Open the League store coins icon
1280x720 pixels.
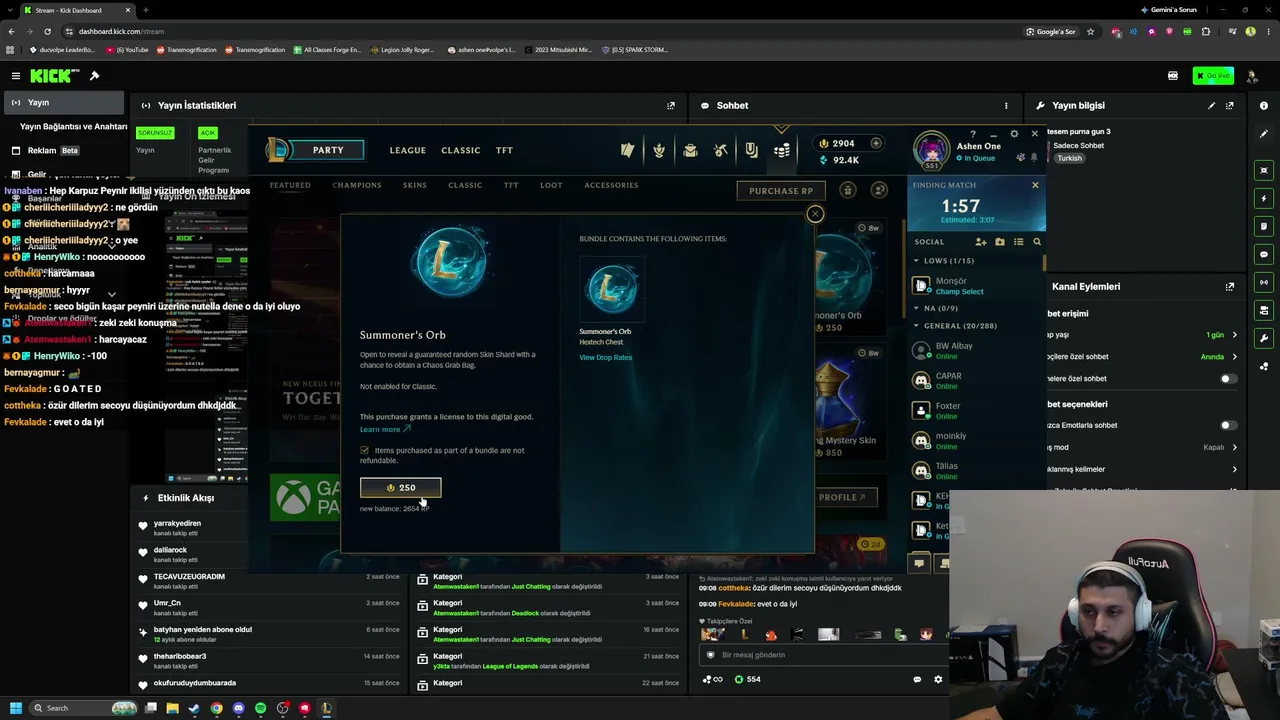click(782, 150)
